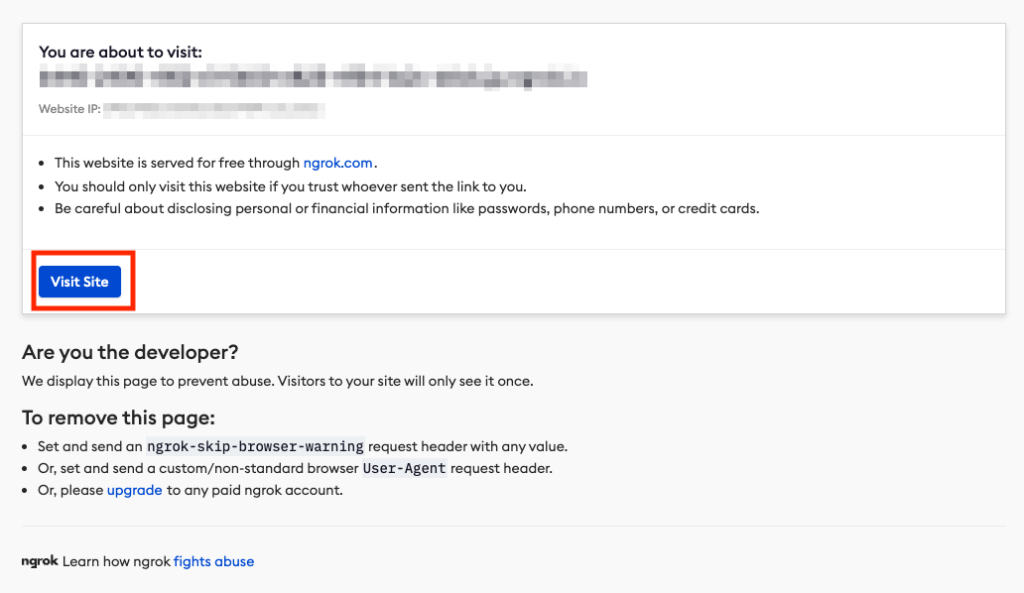This screenshot has height=593, width=1024.
Task: Open the fights abuse link
Action: tap(214, 561)
